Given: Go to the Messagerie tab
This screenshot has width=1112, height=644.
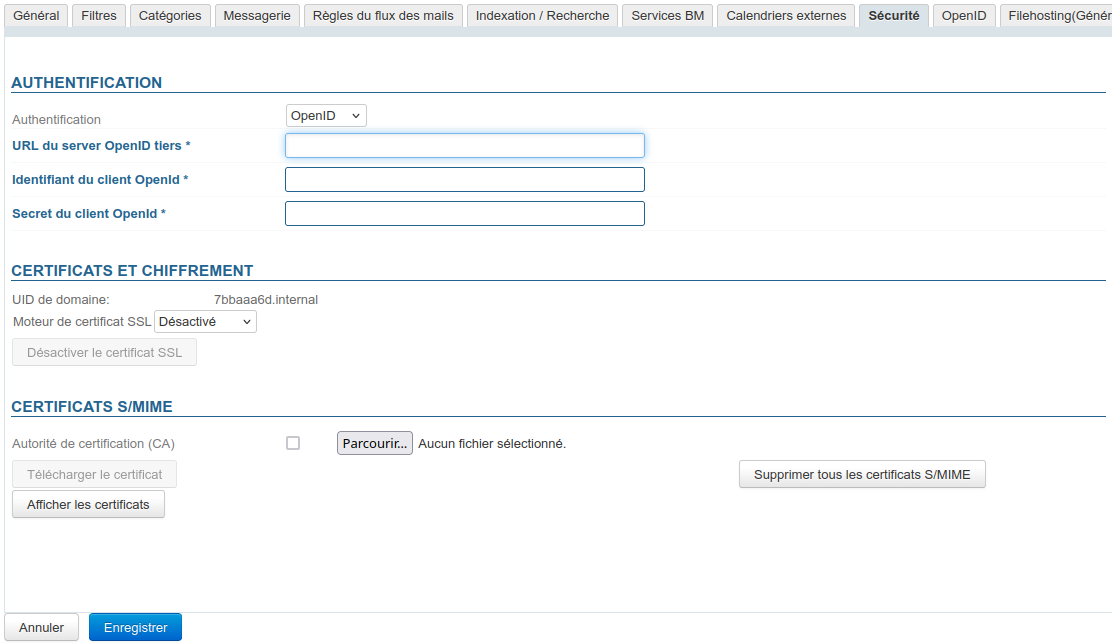Looking at the screenshot, I should coord(257,16).
